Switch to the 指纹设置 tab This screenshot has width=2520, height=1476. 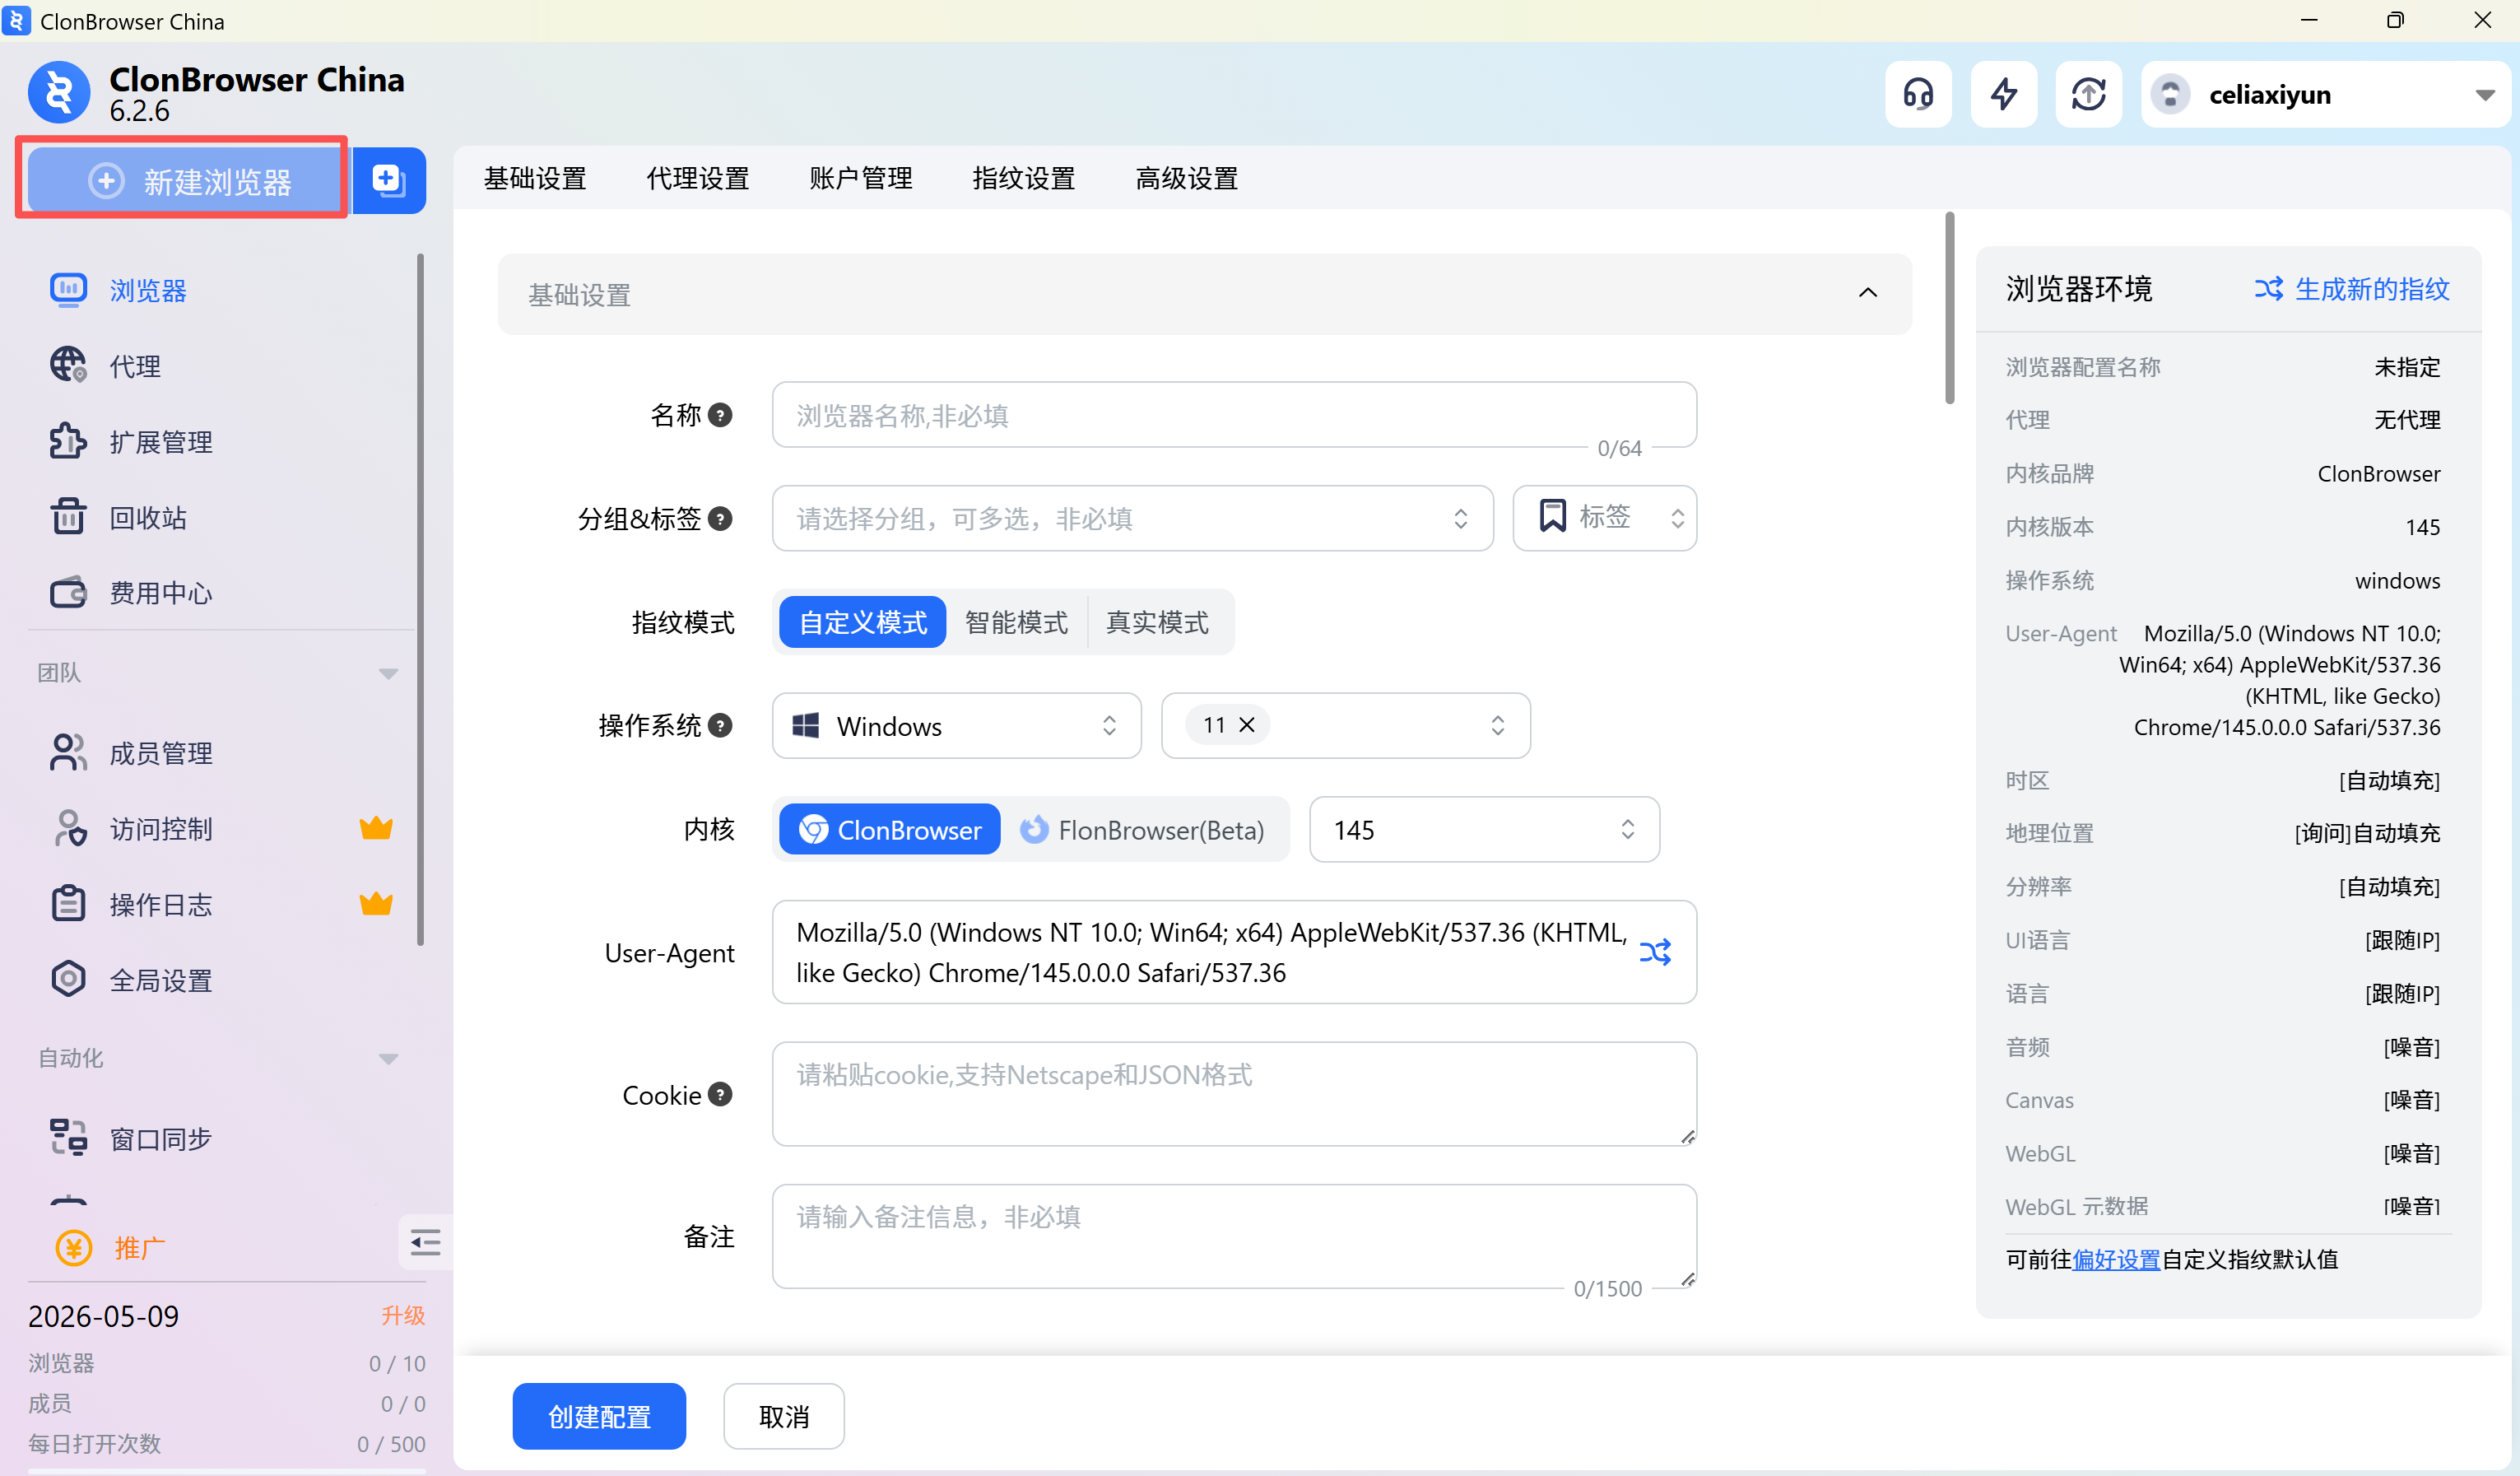[x=1023, y=179]
